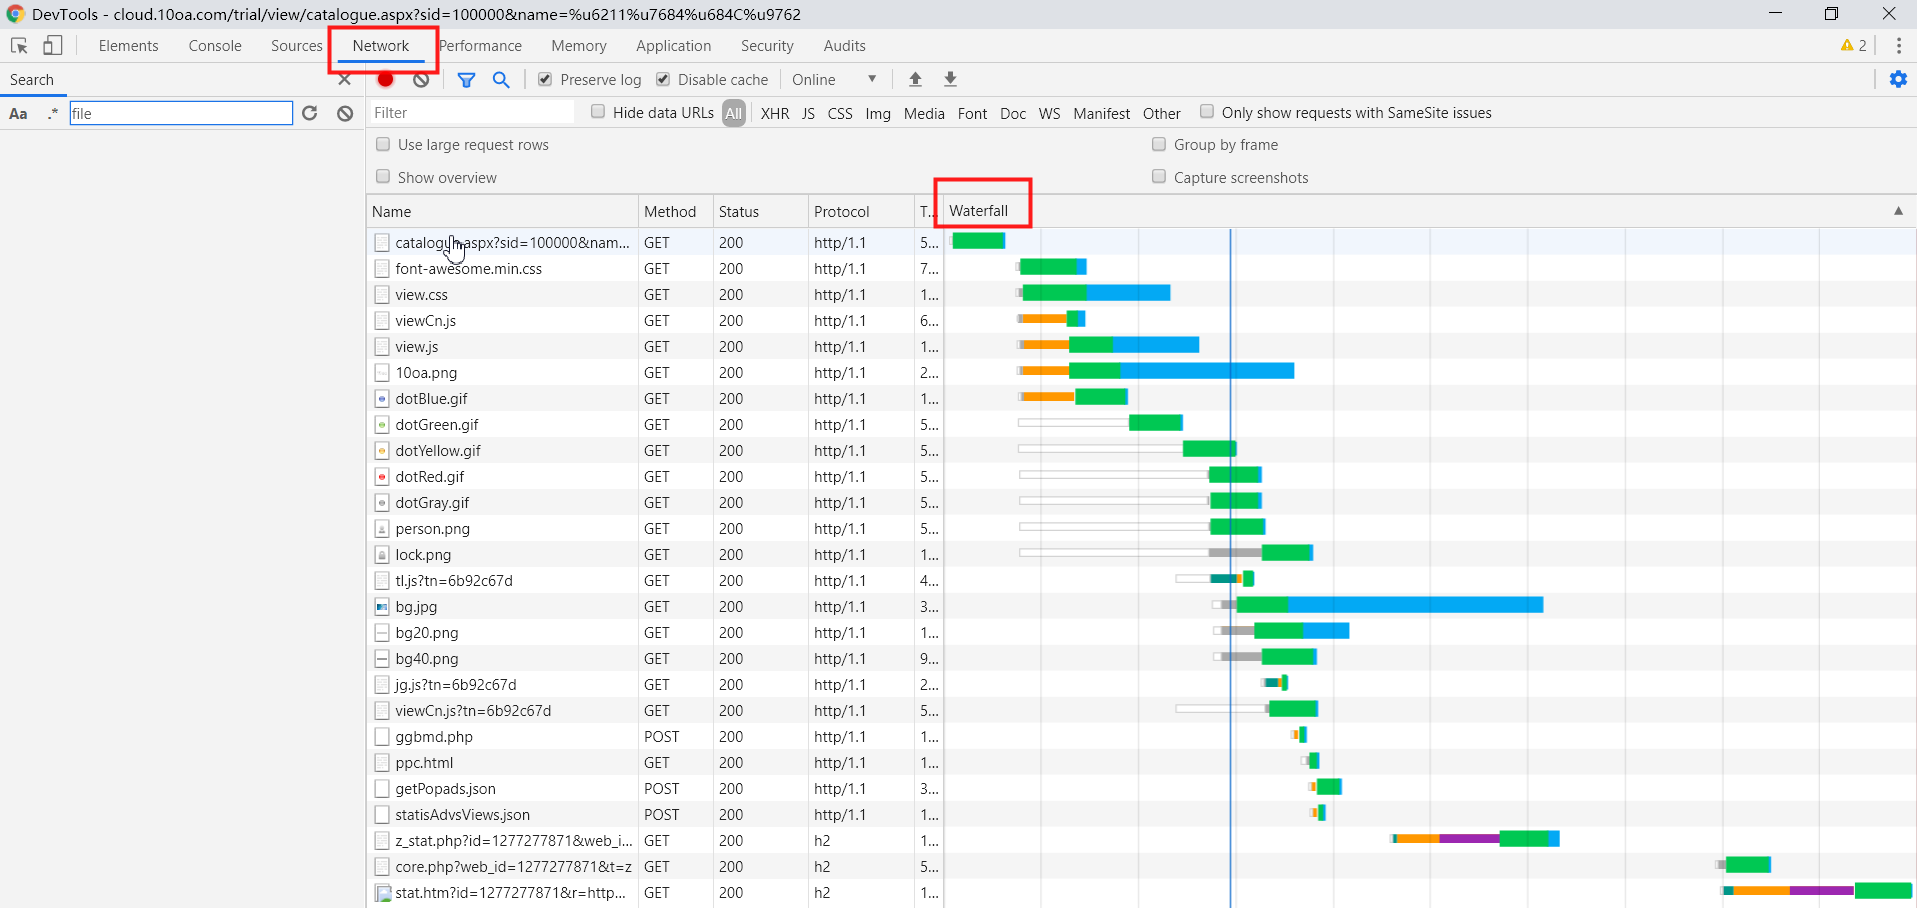Open the Performance tab
The image size is (1917, 908).
(481, 46)
